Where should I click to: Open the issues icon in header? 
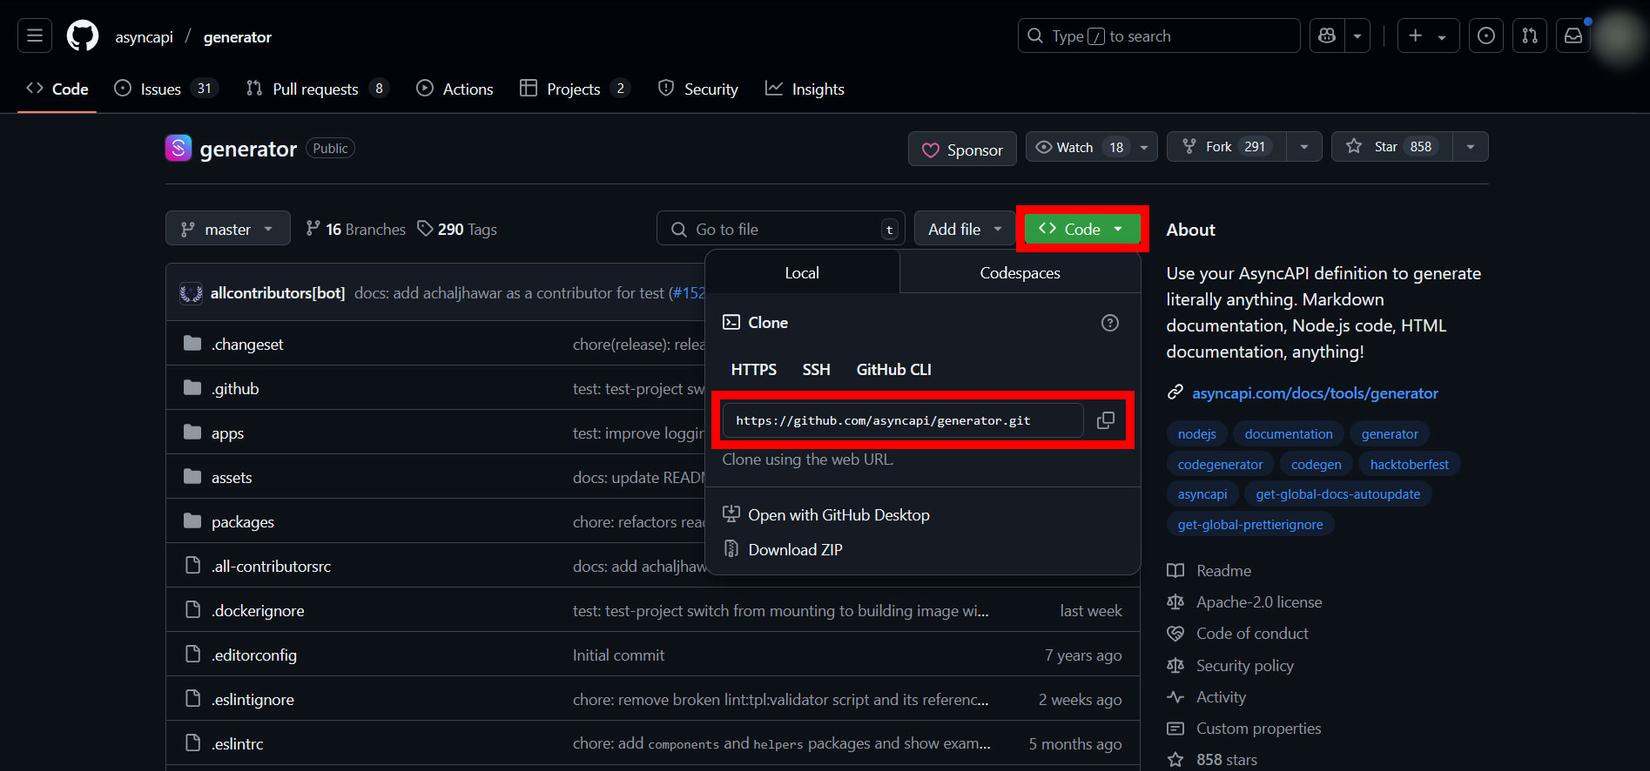pos(1486,36)
